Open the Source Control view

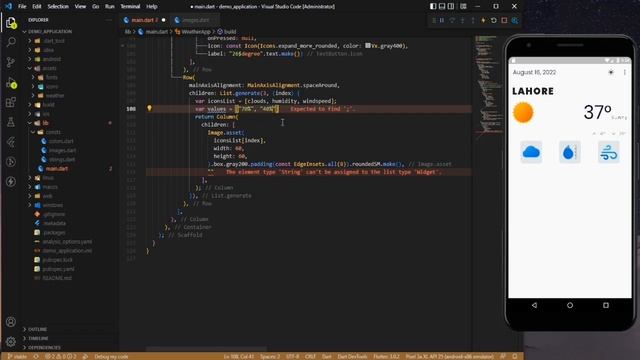(11, 62)
